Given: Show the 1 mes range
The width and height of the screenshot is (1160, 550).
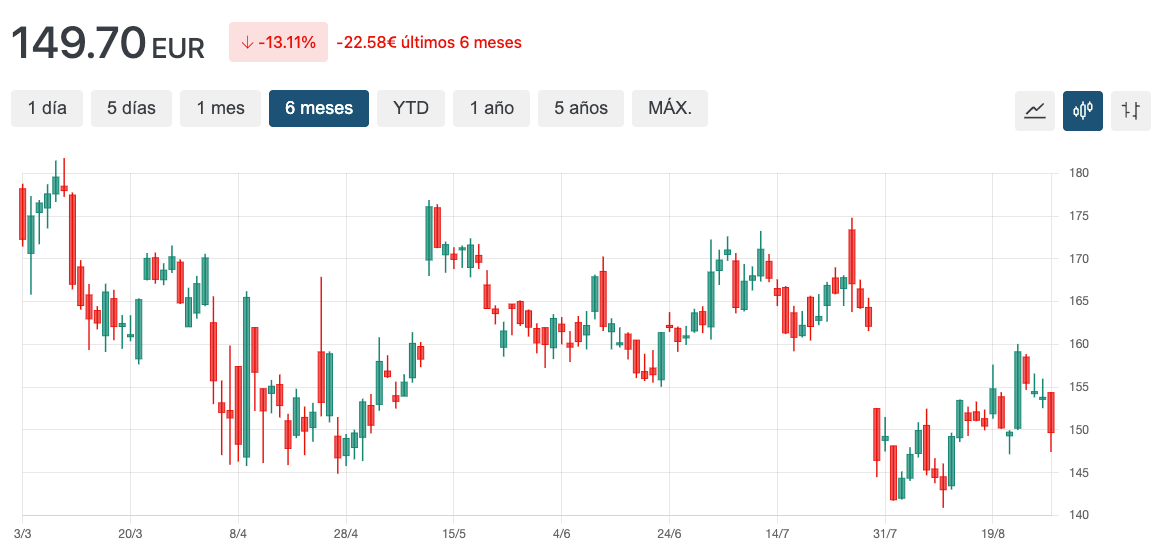Looking at the screenshot, I should (x=220, y=108).
